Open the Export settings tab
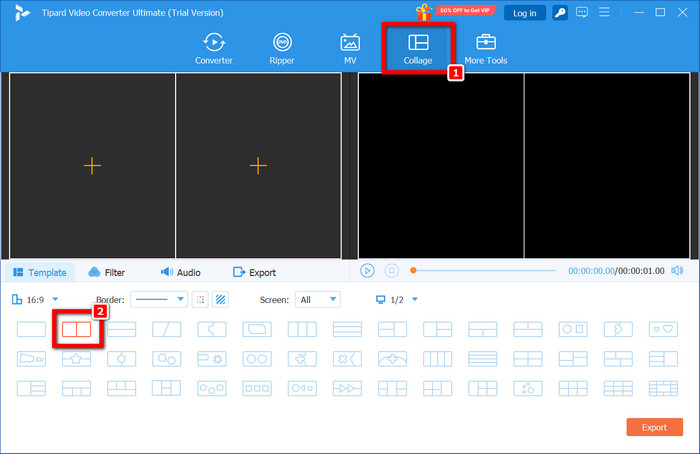The height and width of the screenshot is (454, 700). point(254,272)
